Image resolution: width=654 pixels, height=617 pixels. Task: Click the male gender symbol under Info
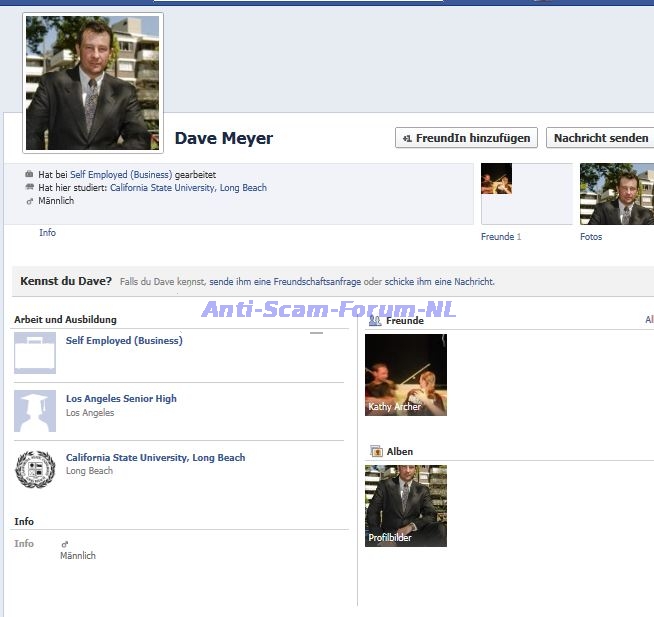65,544
